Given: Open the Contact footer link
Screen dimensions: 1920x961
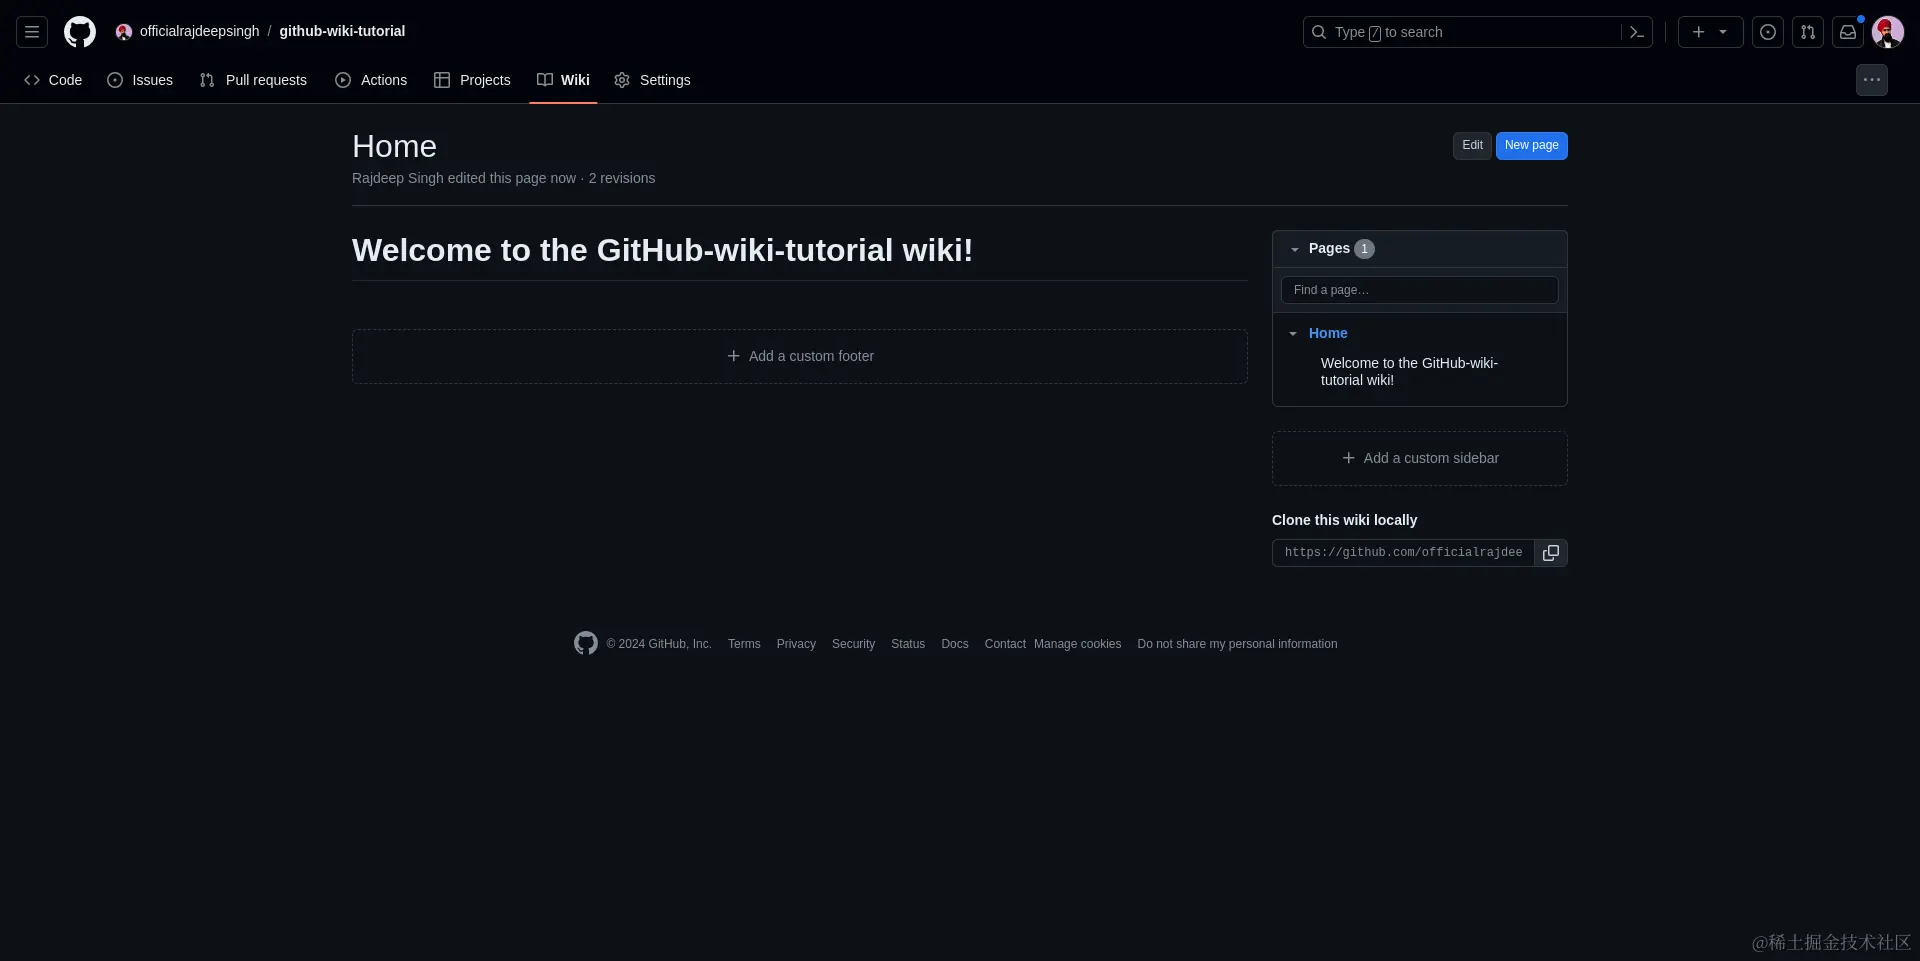Looking at the screenshot, I should pos(1005,644).
